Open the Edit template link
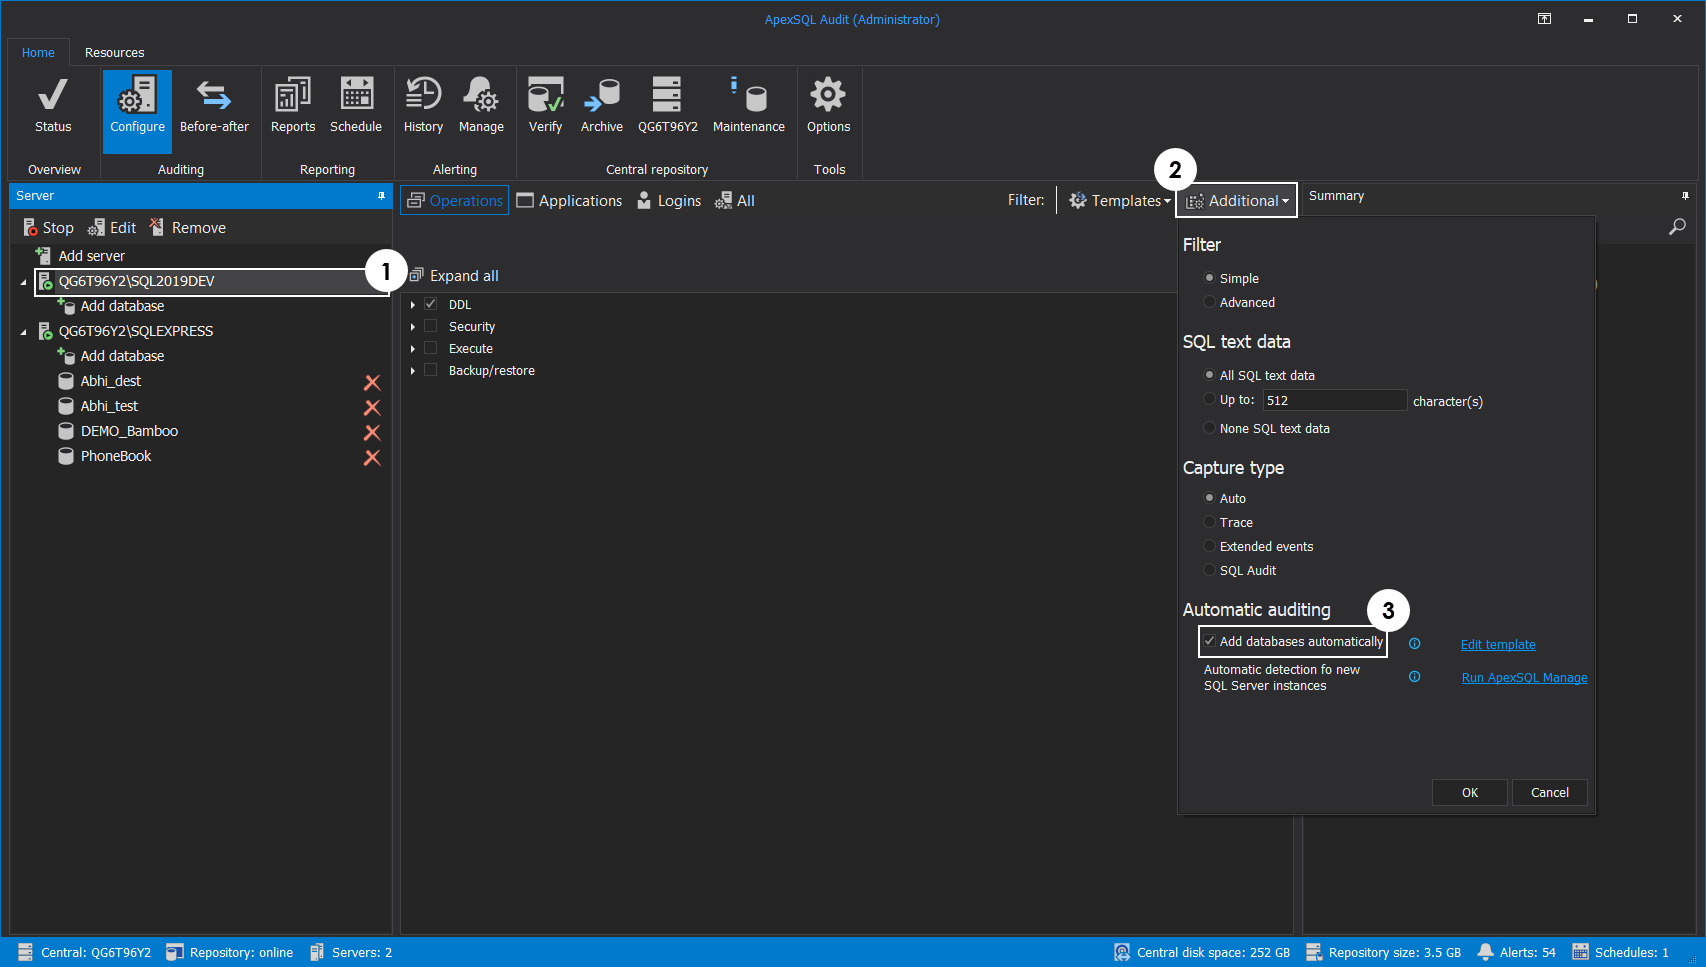1706x967 pixels. pyautogui.click(x=1498, y=645)
